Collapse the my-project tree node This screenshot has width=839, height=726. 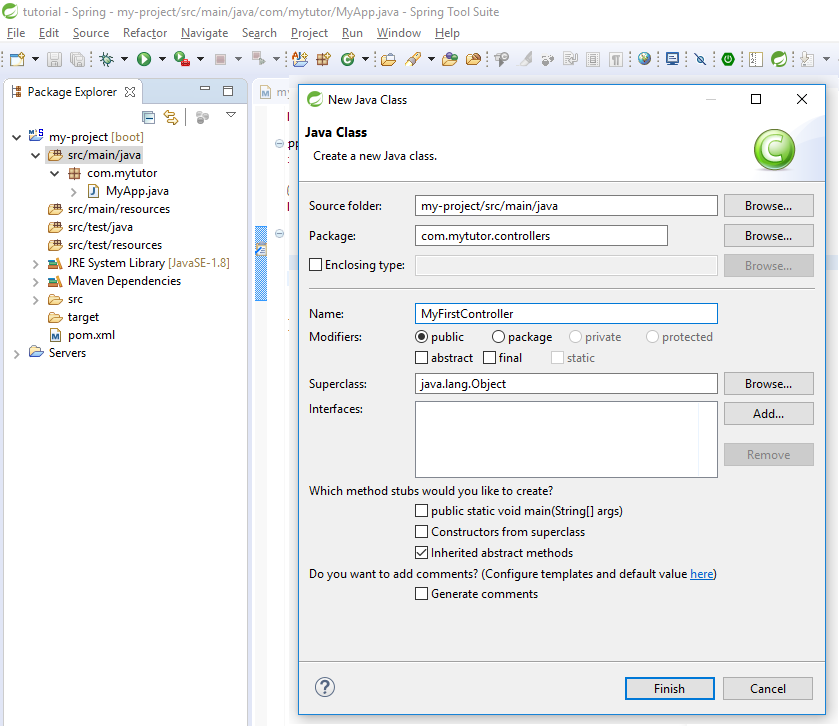pos(17,137)
